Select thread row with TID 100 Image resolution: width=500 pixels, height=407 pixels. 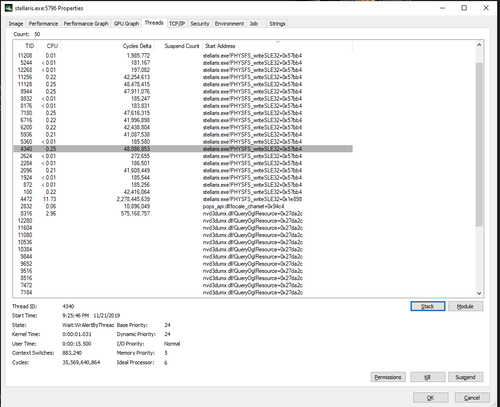[183, 192]
